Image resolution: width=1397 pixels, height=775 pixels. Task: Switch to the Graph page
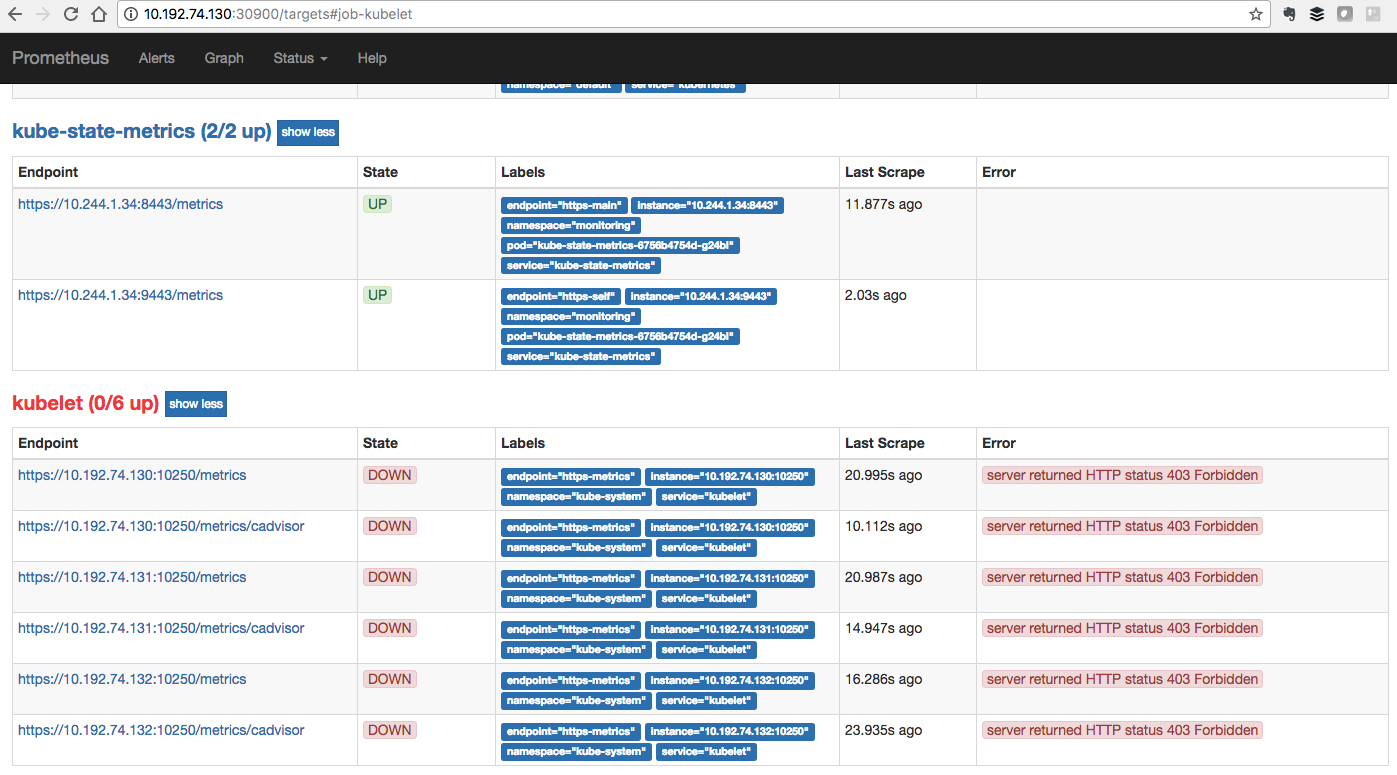224,58
